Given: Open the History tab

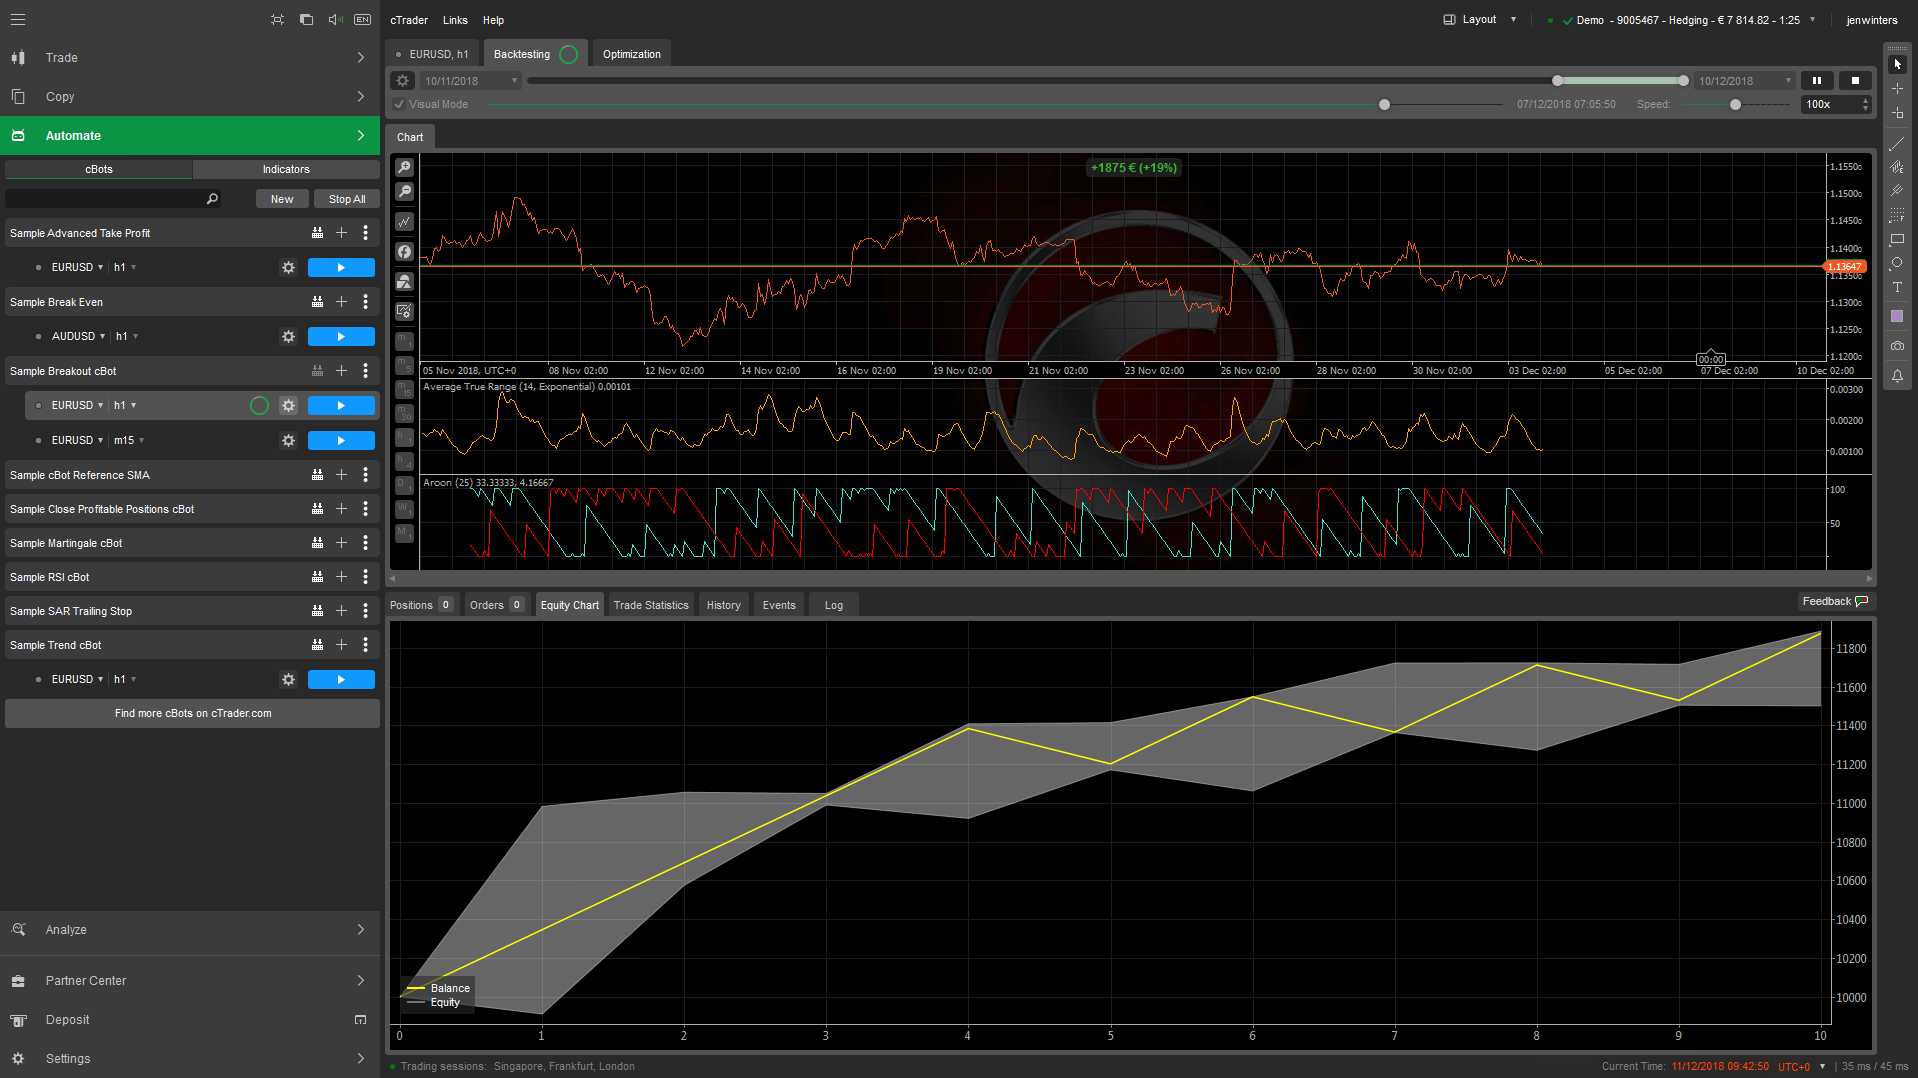Looking at the screenshot, I should click(x=723, y=606).
